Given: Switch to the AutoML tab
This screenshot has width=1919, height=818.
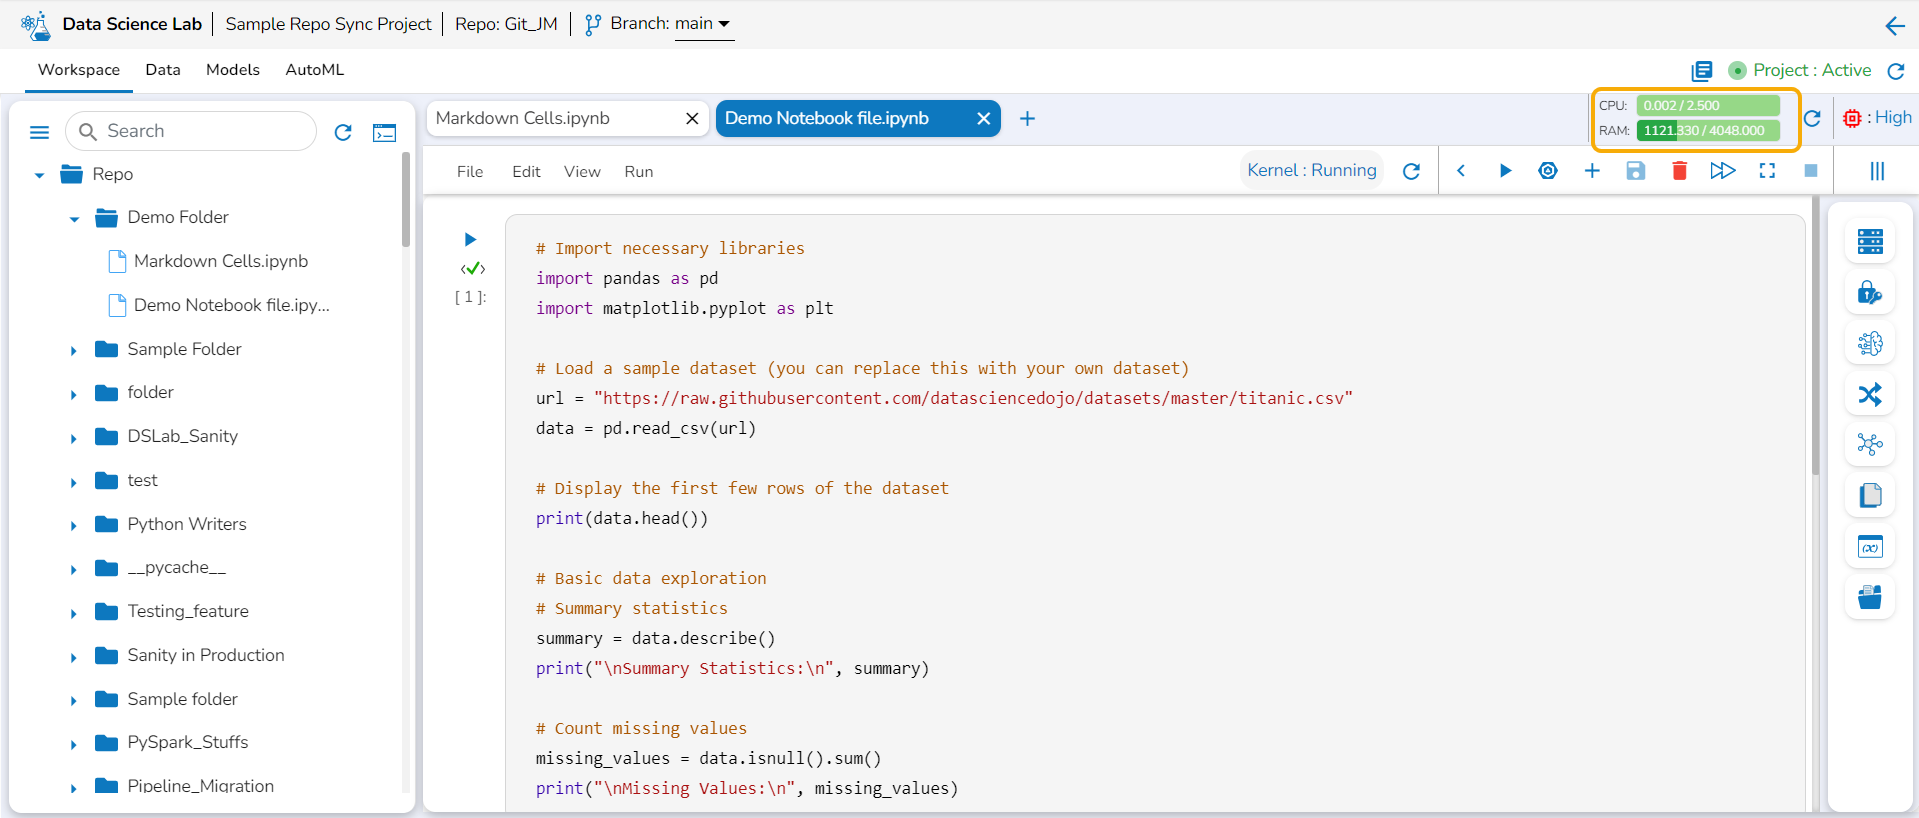Looking at the screenshot, I should coord(314,70).
